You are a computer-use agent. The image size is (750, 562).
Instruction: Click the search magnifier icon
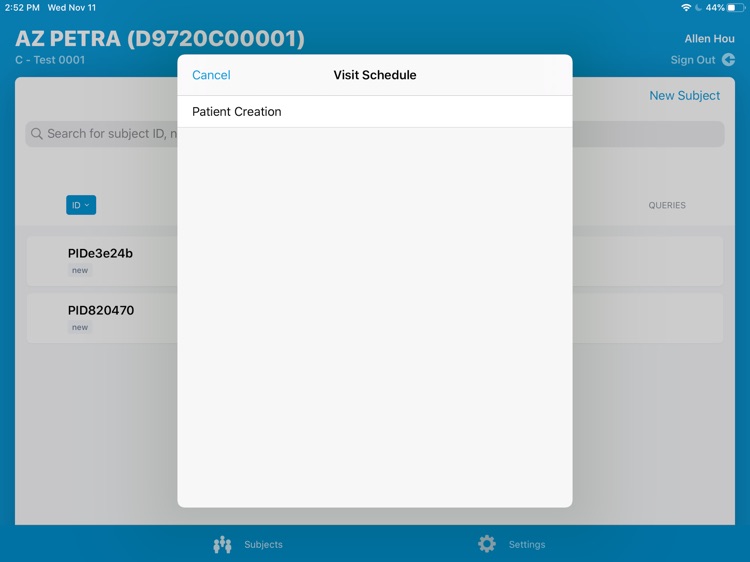tap(36, 134)
